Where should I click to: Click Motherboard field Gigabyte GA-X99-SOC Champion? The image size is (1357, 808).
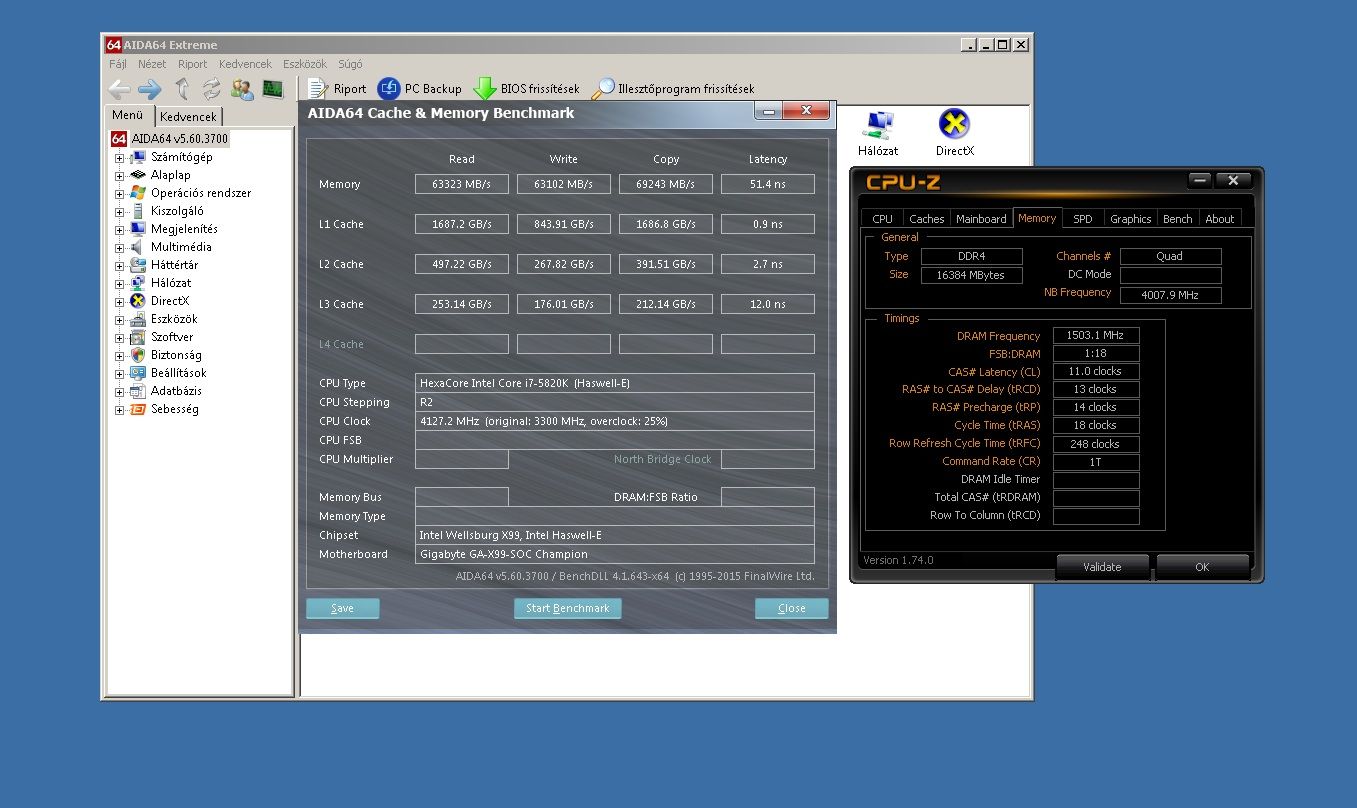click(x=615, y=554)
